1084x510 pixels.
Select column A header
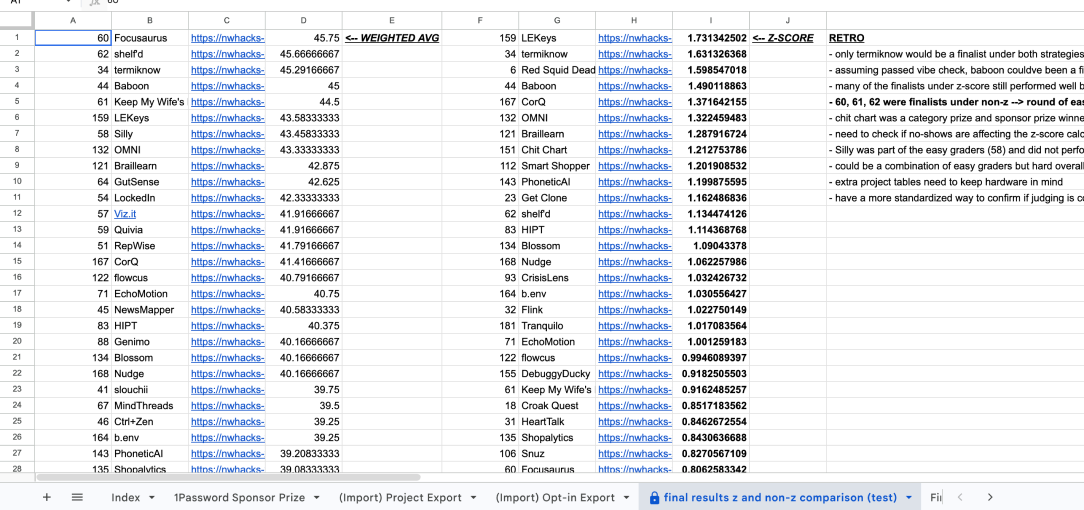pyautogui.click(x=73, y=21)
